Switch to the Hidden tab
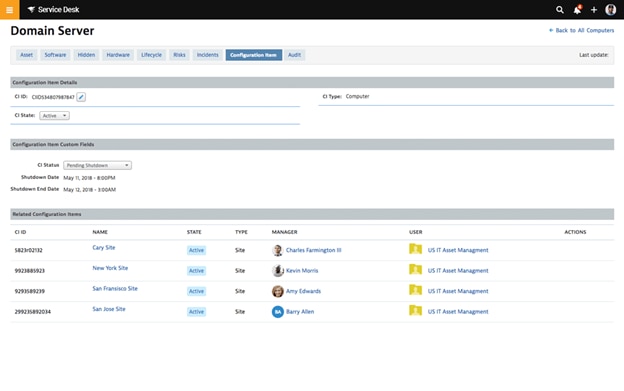 86,55
